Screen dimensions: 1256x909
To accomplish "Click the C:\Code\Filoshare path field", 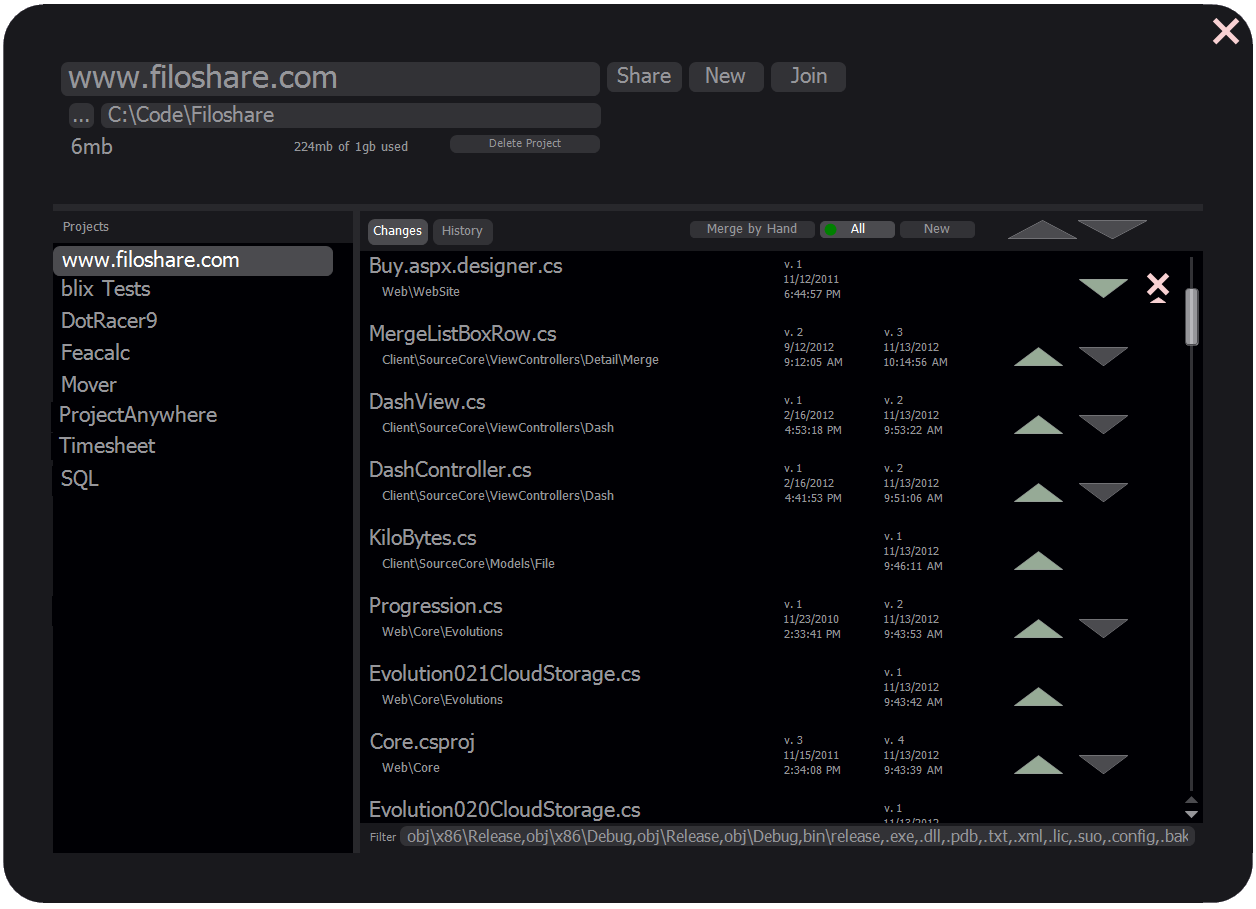I will (x=350, y=115).
